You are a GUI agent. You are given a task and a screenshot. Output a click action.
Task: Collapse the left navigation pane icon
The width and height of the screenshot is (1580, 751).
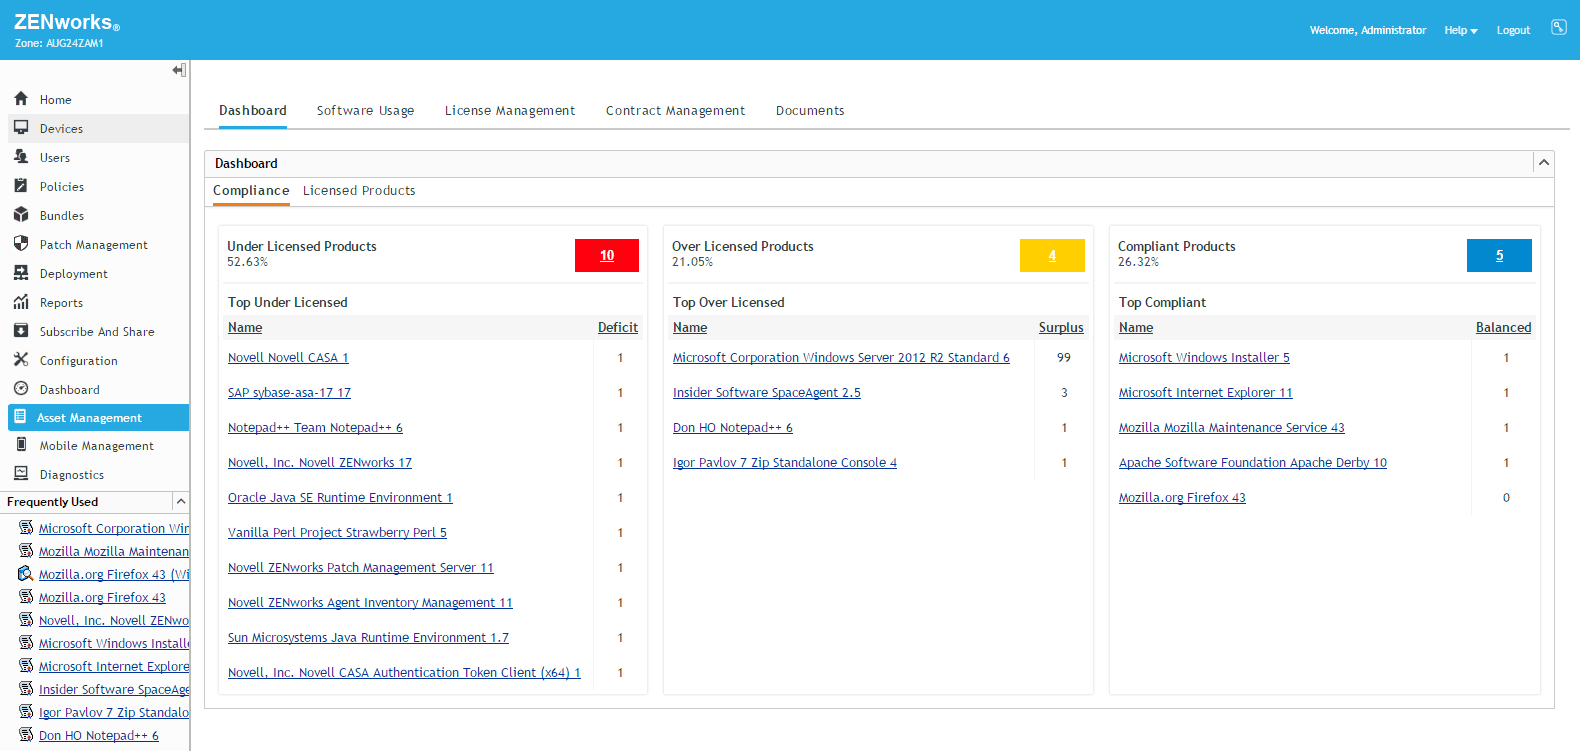179,70
